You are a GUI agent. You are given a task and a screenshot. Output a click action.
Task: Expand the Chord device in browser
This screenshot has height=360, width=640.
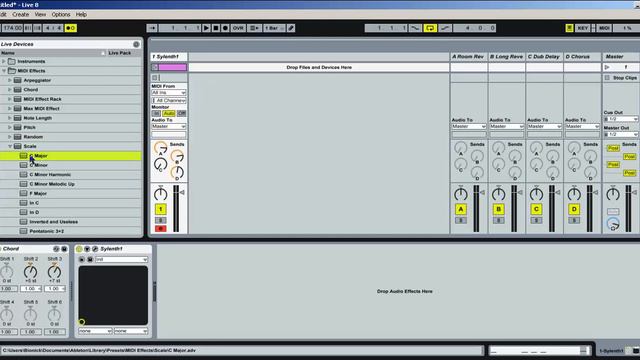pos(10,89)
